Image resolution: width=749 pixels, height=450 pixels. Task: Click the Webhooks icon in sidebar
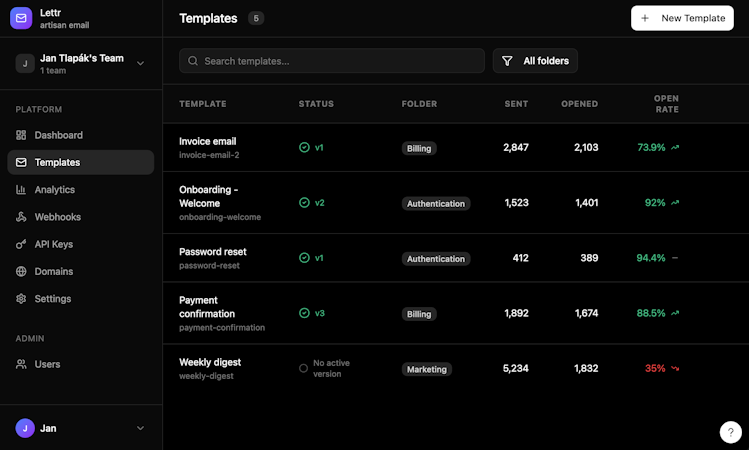tap(22, 217)
